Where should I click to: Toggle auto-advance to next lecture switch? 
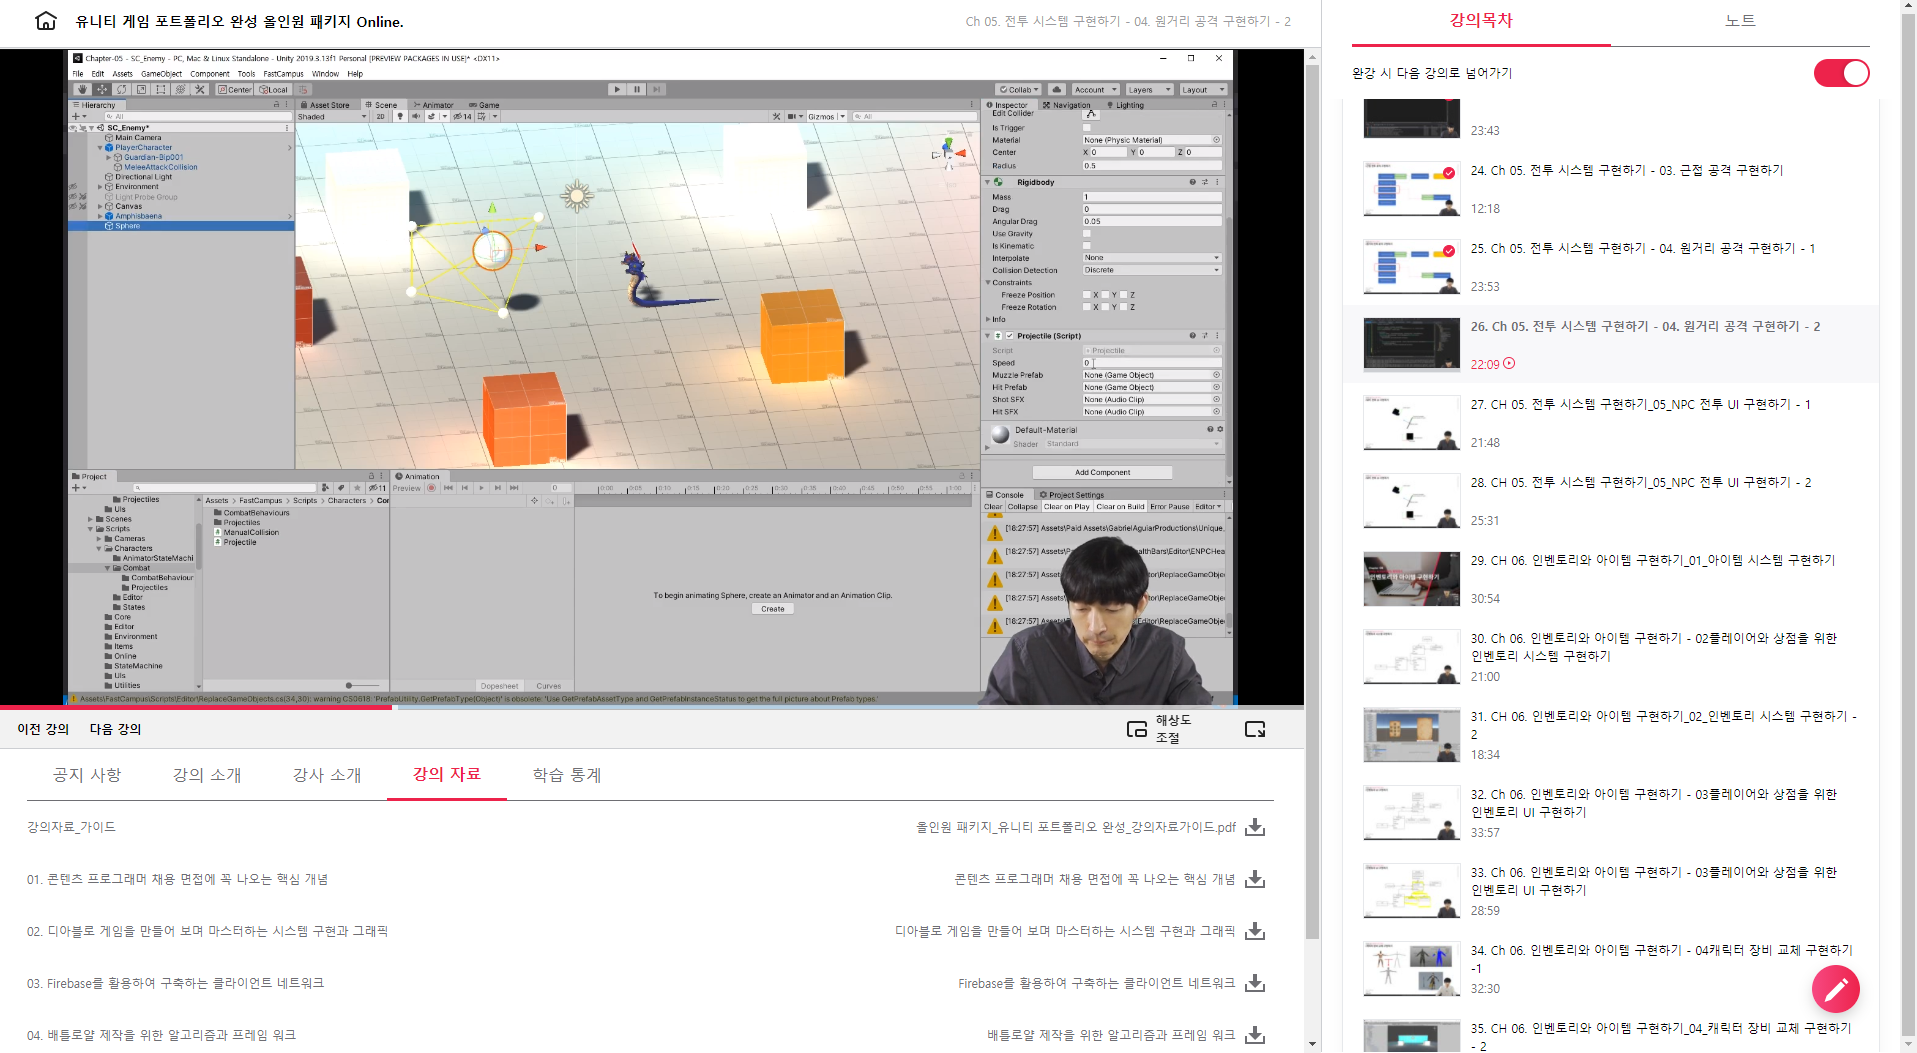tap(1841, 73)
